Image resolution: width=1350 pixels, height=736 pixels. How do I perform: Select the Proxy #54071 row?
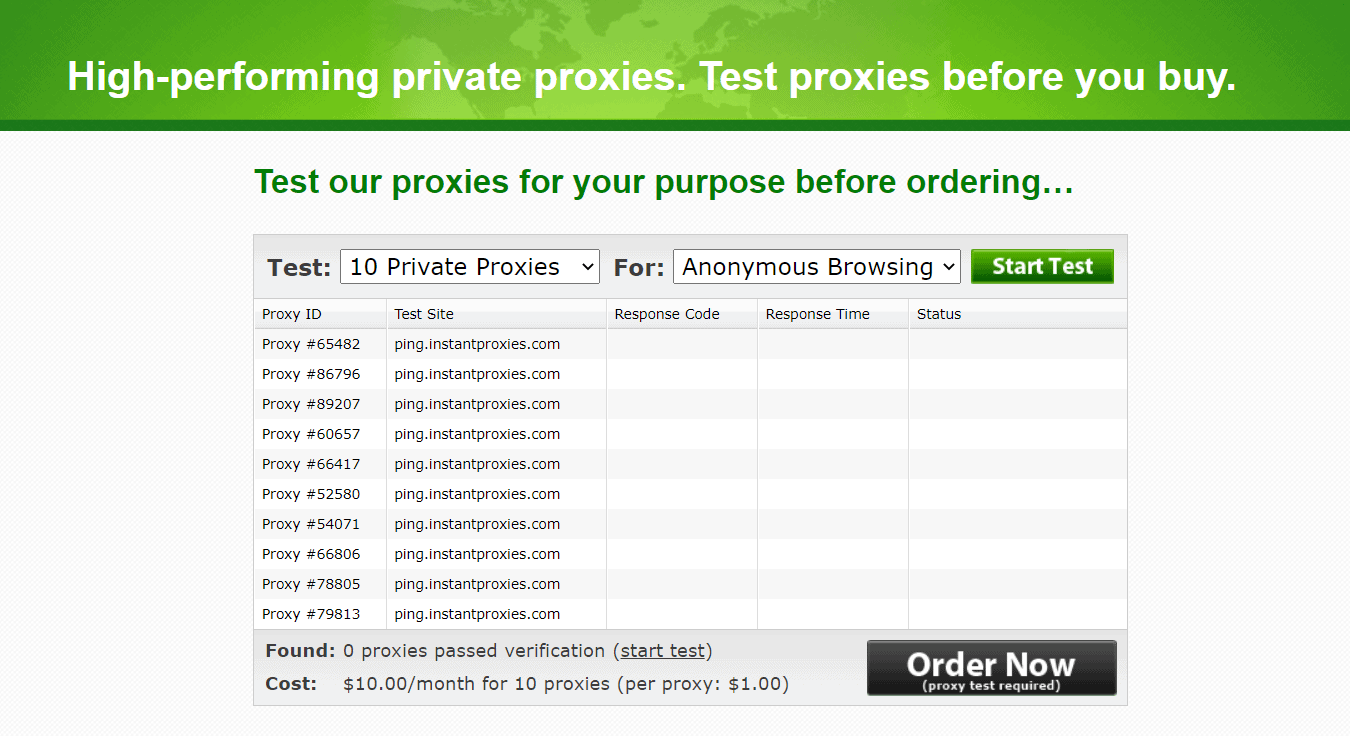(x=311, y=524)
